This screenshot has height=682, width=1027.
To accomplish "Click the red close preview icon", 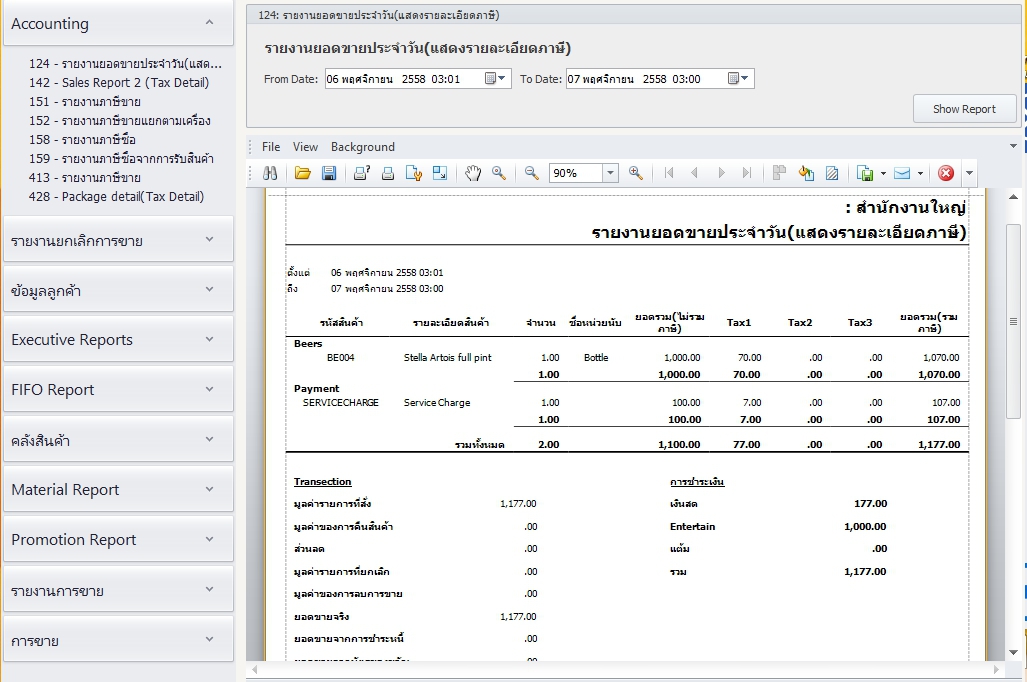I will click(945, 173).
